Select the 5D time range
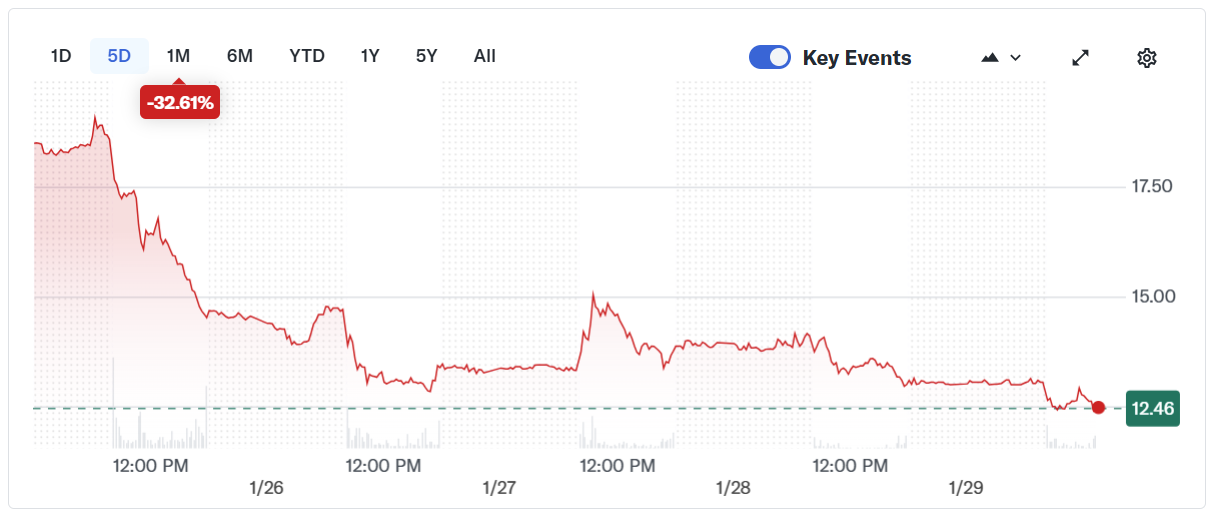 click(x=119, y=56)
